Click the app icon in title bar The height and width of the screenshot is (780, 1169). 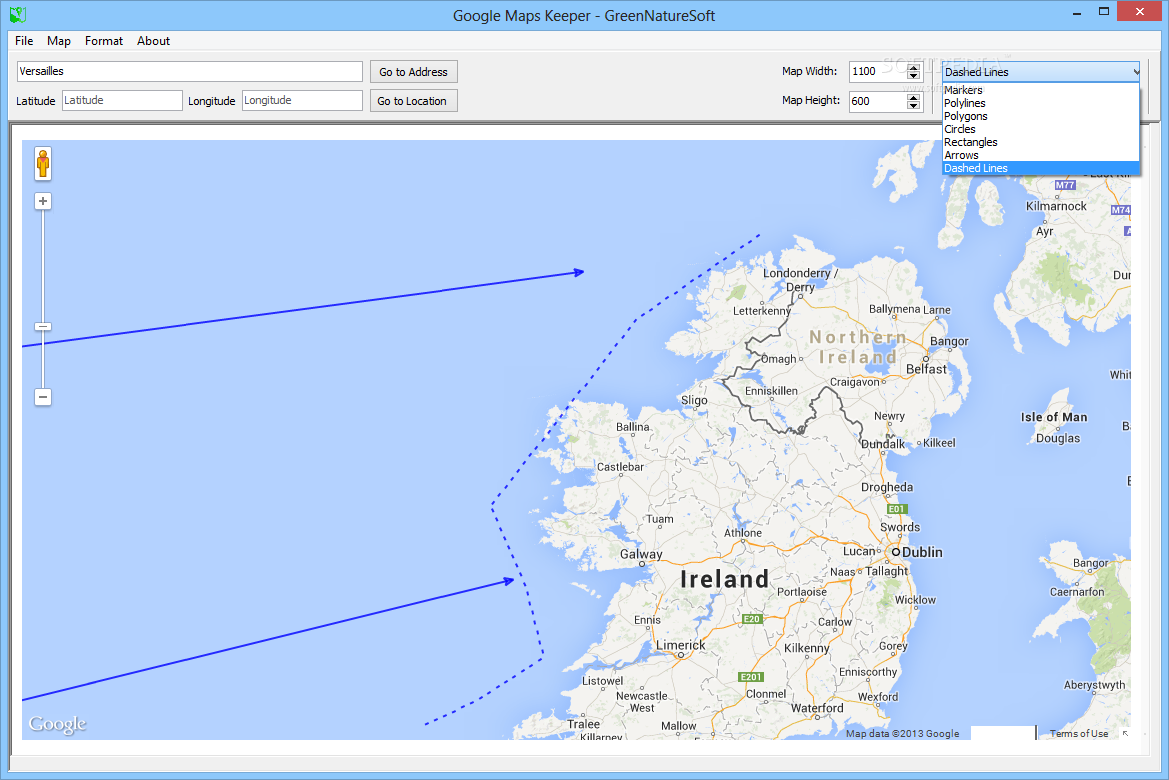(17, 14)
